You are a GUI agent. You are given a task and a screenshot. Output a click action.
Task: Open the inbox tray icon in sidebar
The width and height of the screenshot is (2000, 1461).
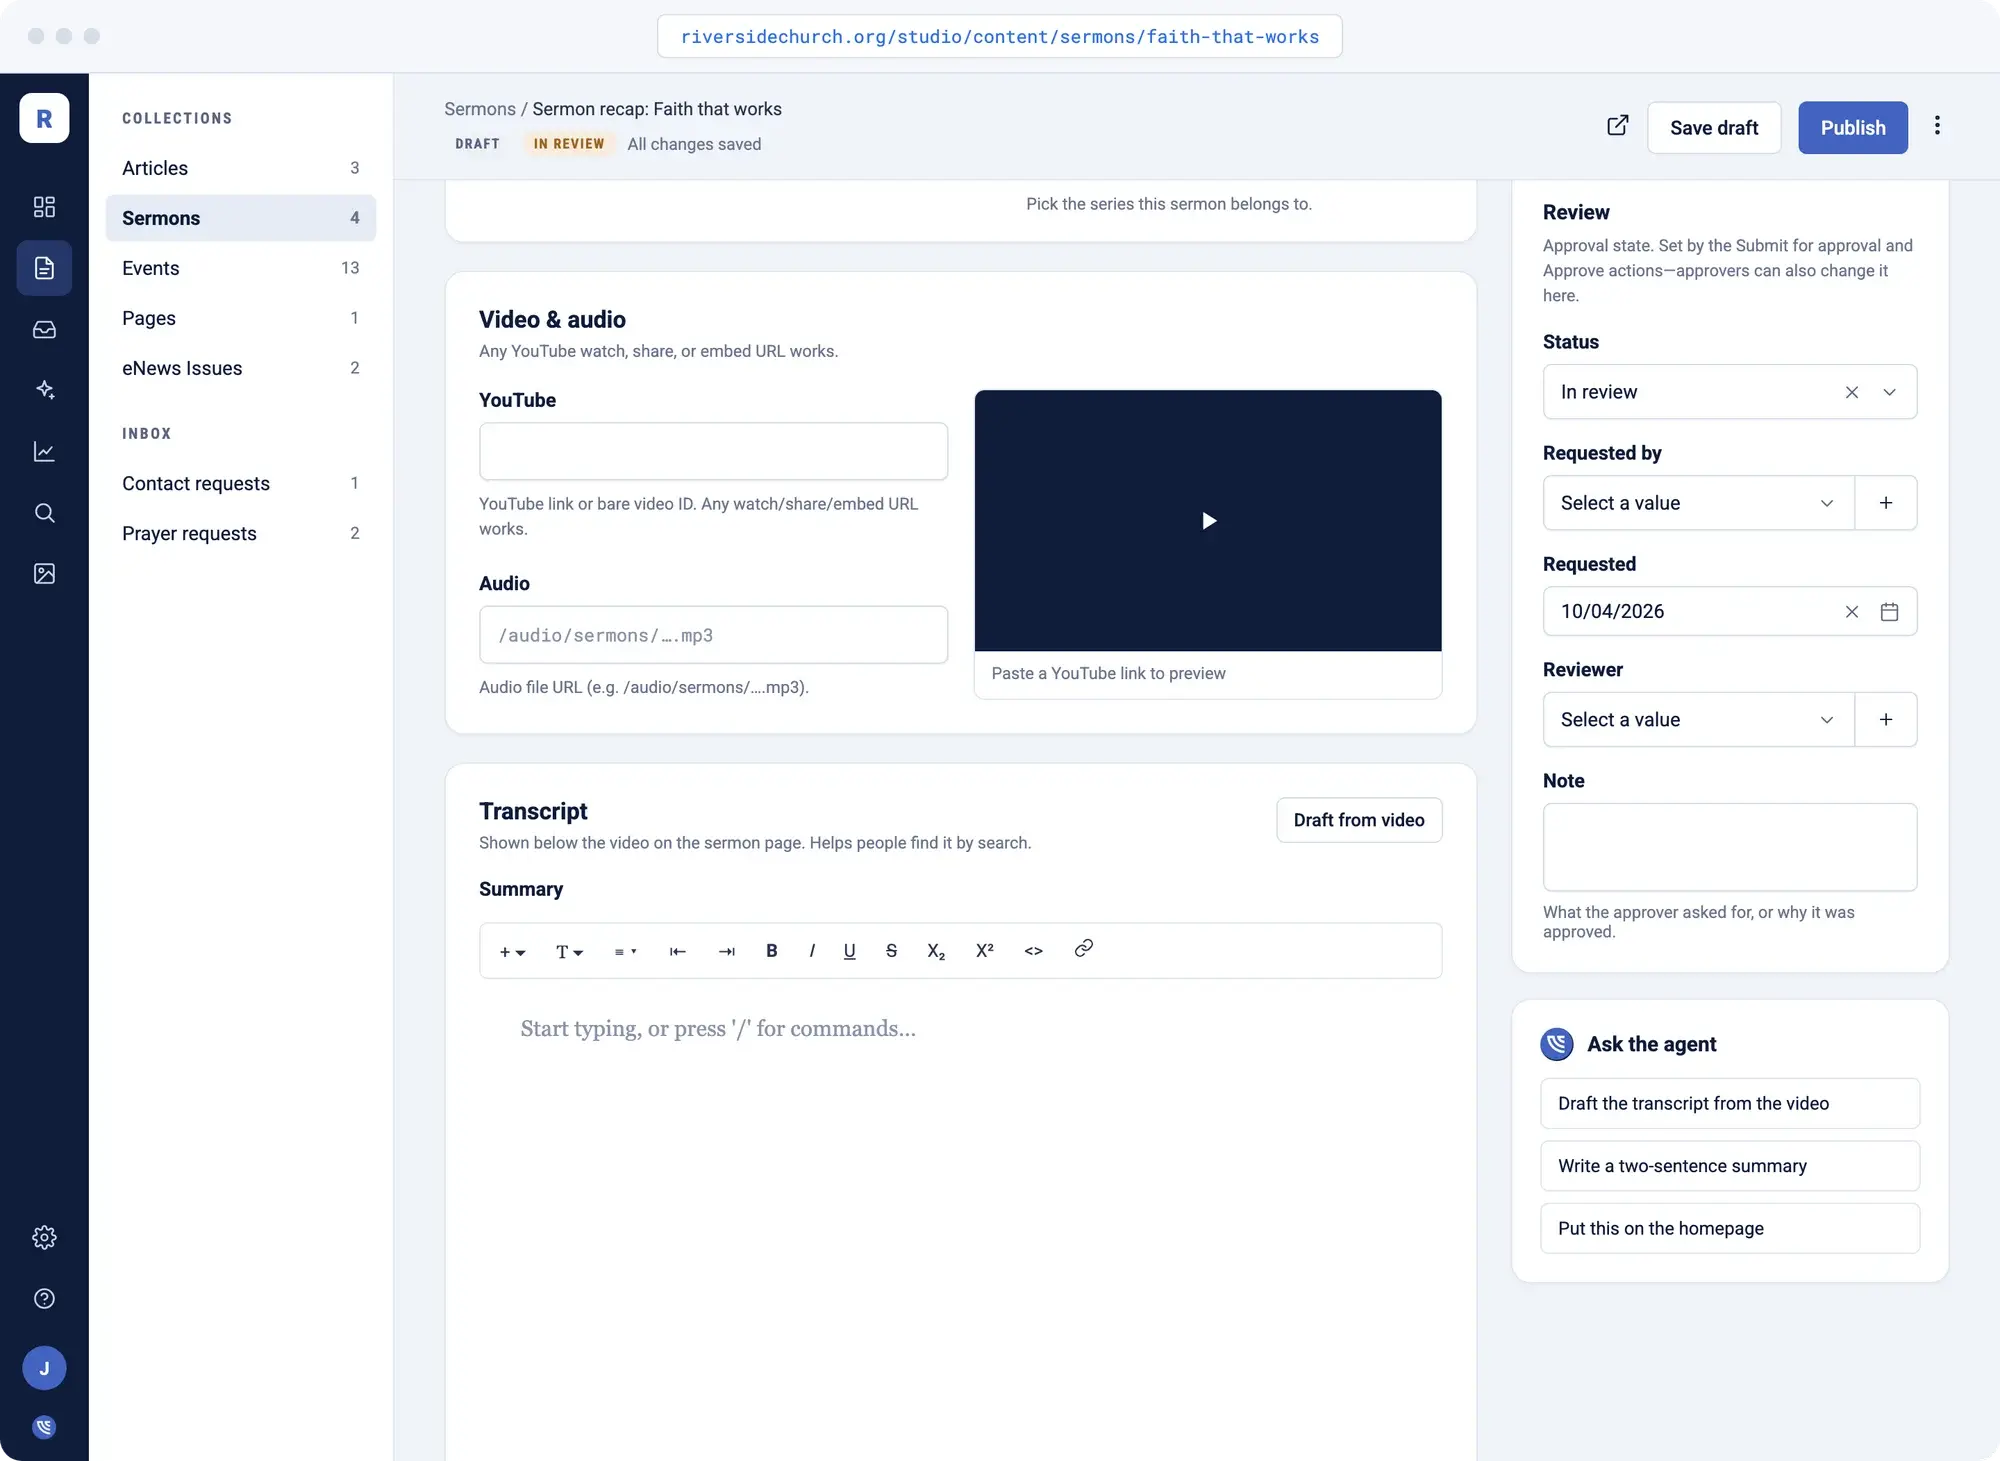(x=44, y=329)
